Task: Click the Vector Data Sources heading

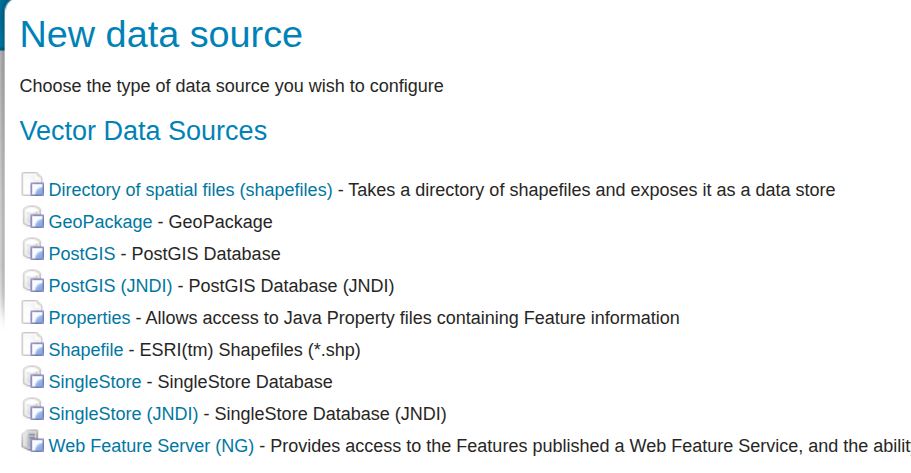Action: (x=143, y=131)
